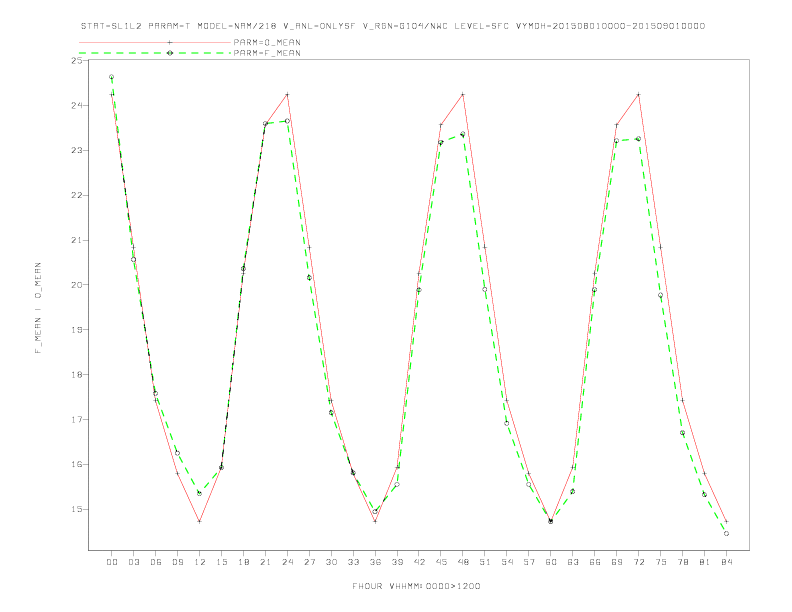This screenshot has height=612, width=792.
Task: Click x-axis forecast hour label 45
Action: pos(441,562)
